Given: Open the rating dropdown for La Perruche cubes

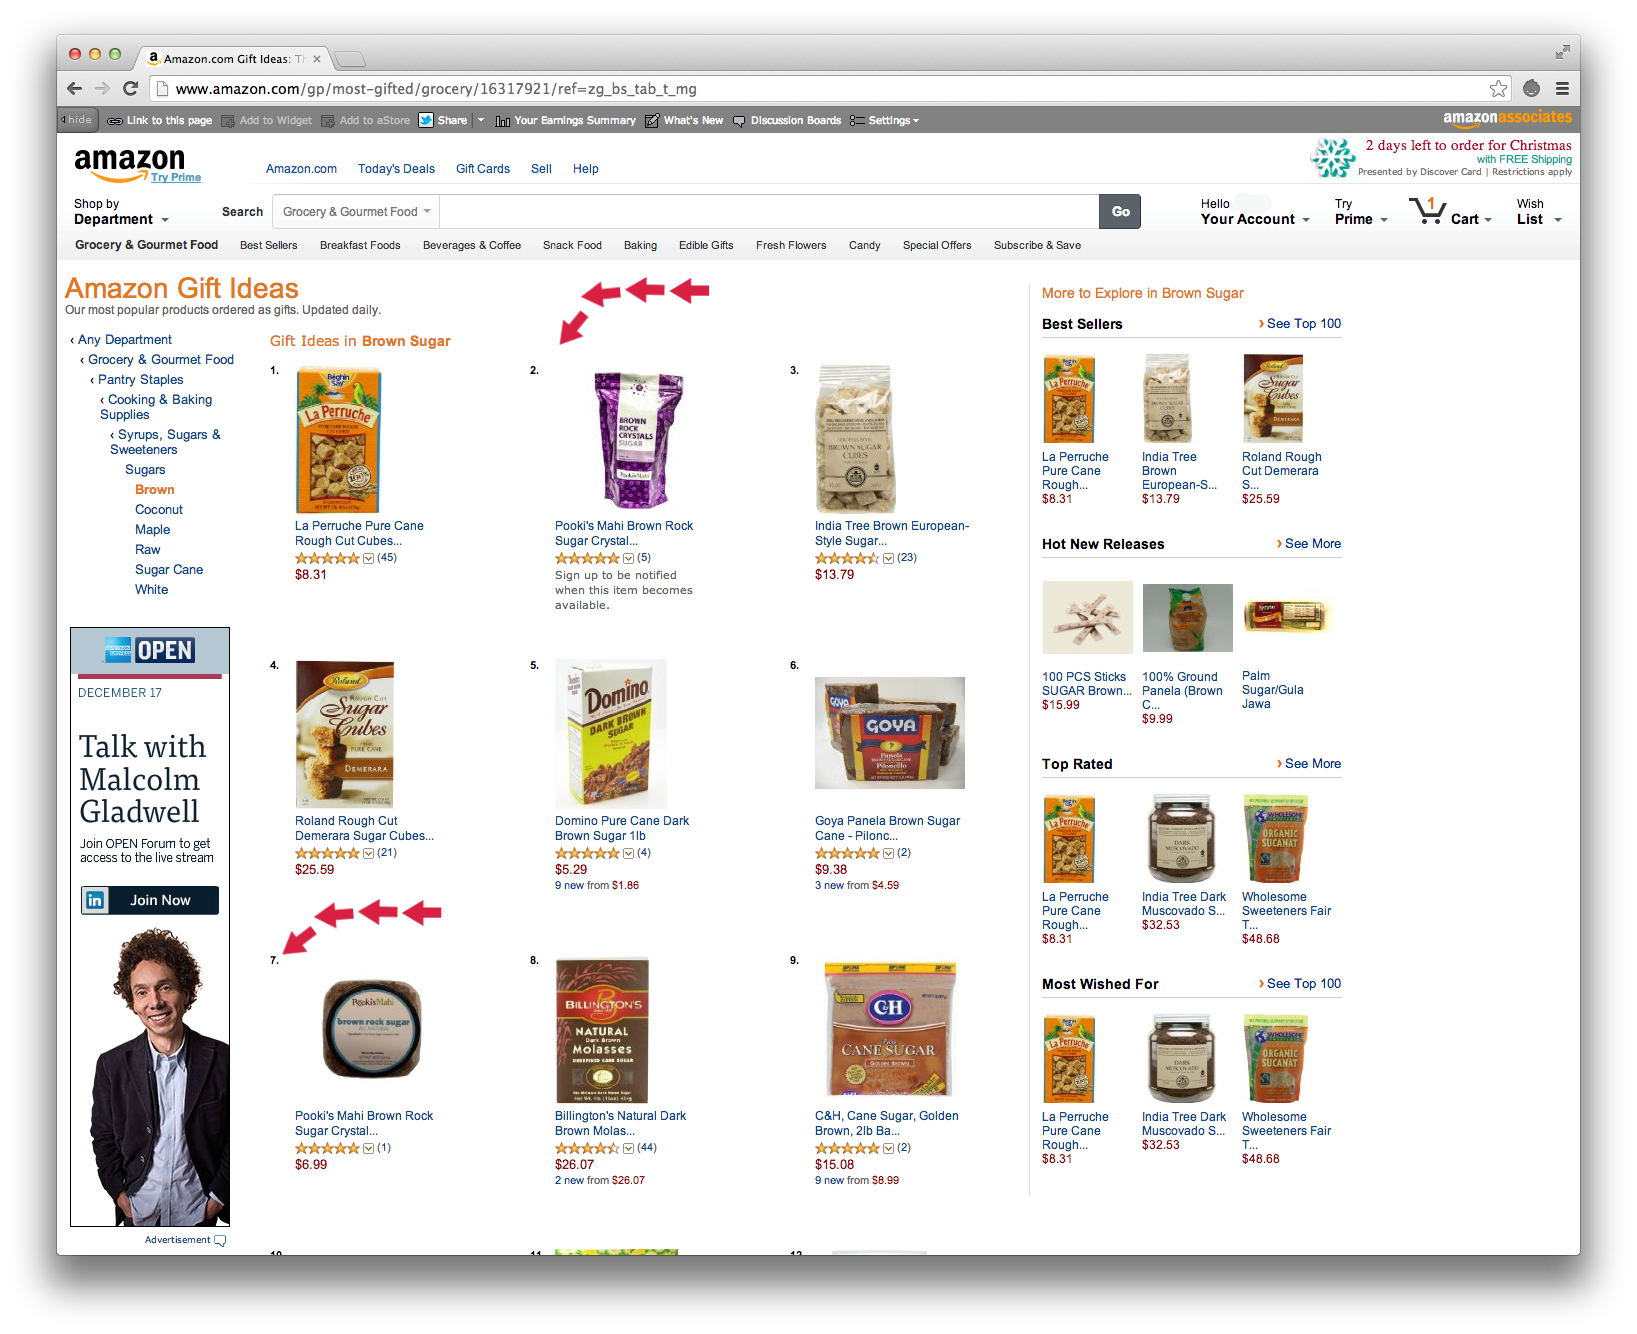Looking at the screenshot, I should 368,558.
